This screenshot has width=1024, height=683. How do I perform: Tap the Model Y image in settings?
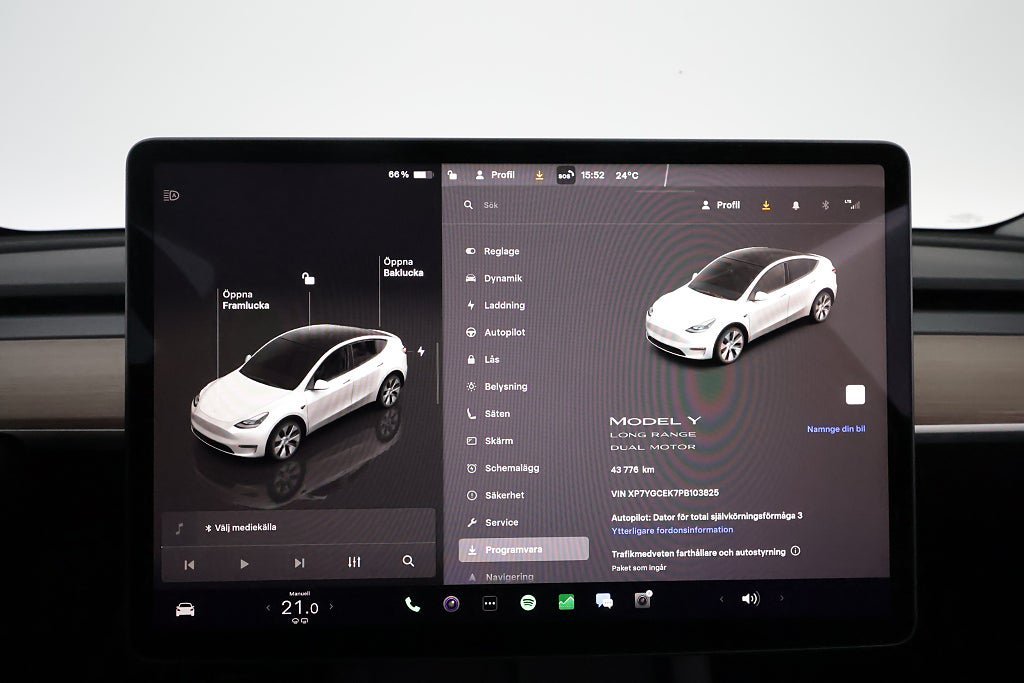(x=742, y=306)
